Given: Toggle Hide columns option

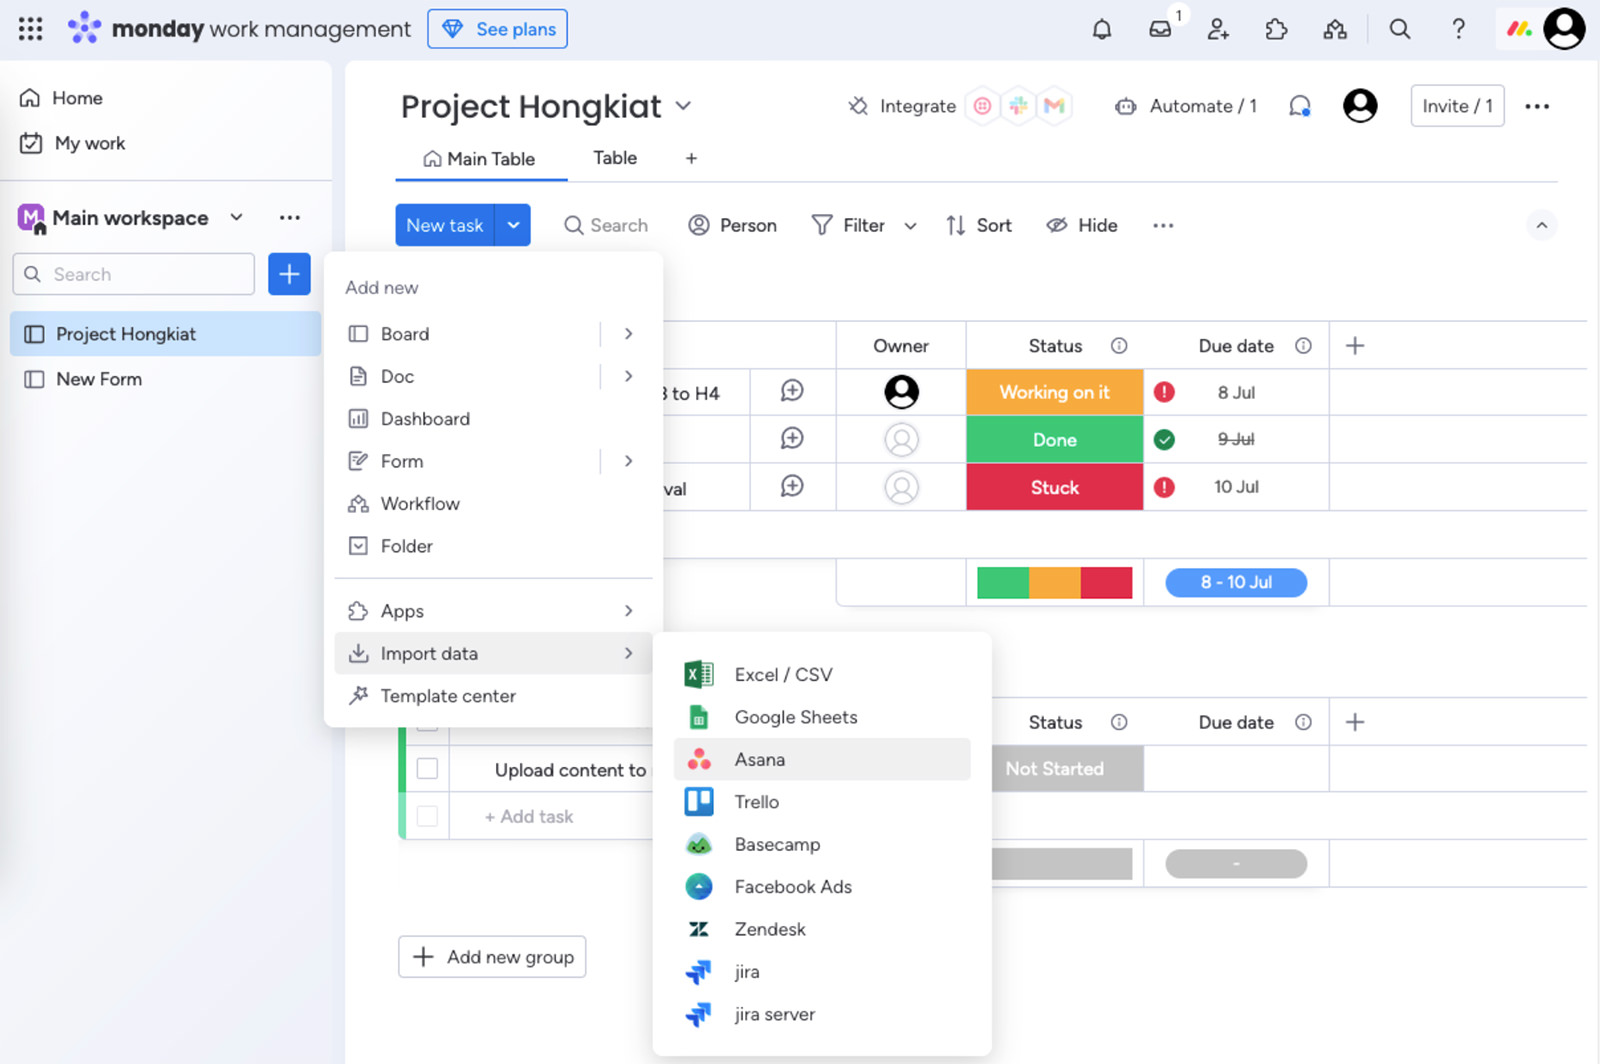Looking at the screenshot, I should point(1082,225).
